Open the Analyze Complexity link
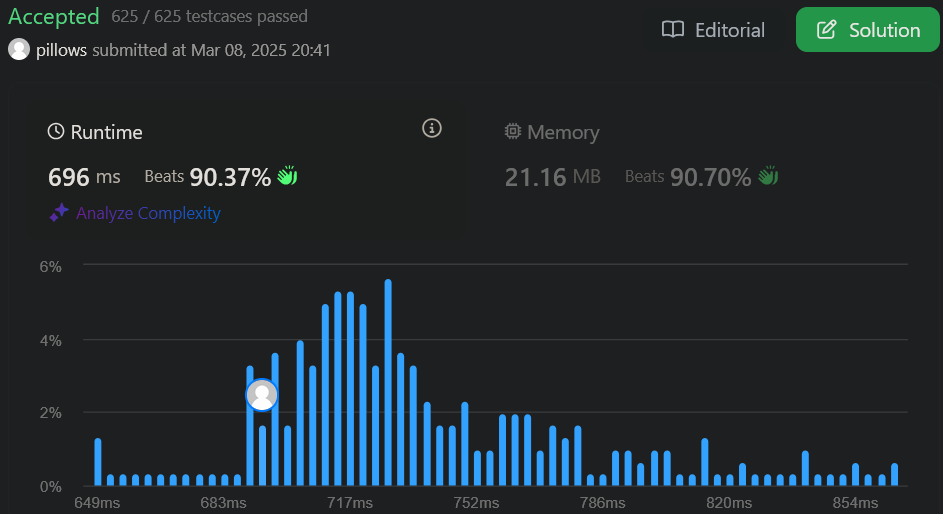The image size is (943, 514). click(148, 213)
